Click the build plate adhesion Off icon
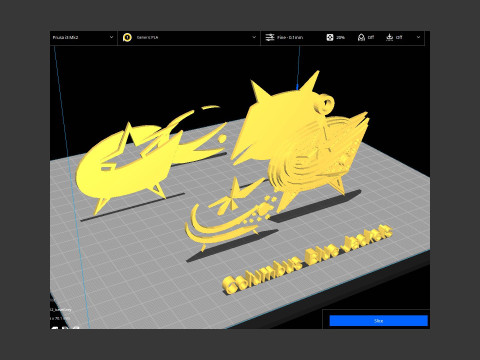This screenshot has width=480, height=360. point(389,37)
